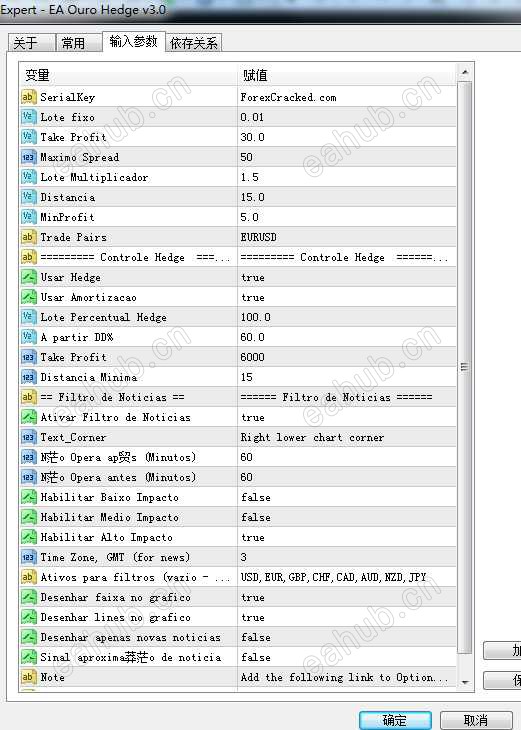Screen dimensions: 521x730
Task: Open the Habilitar Medio Impacto false value
Action: tap(347, 517)
